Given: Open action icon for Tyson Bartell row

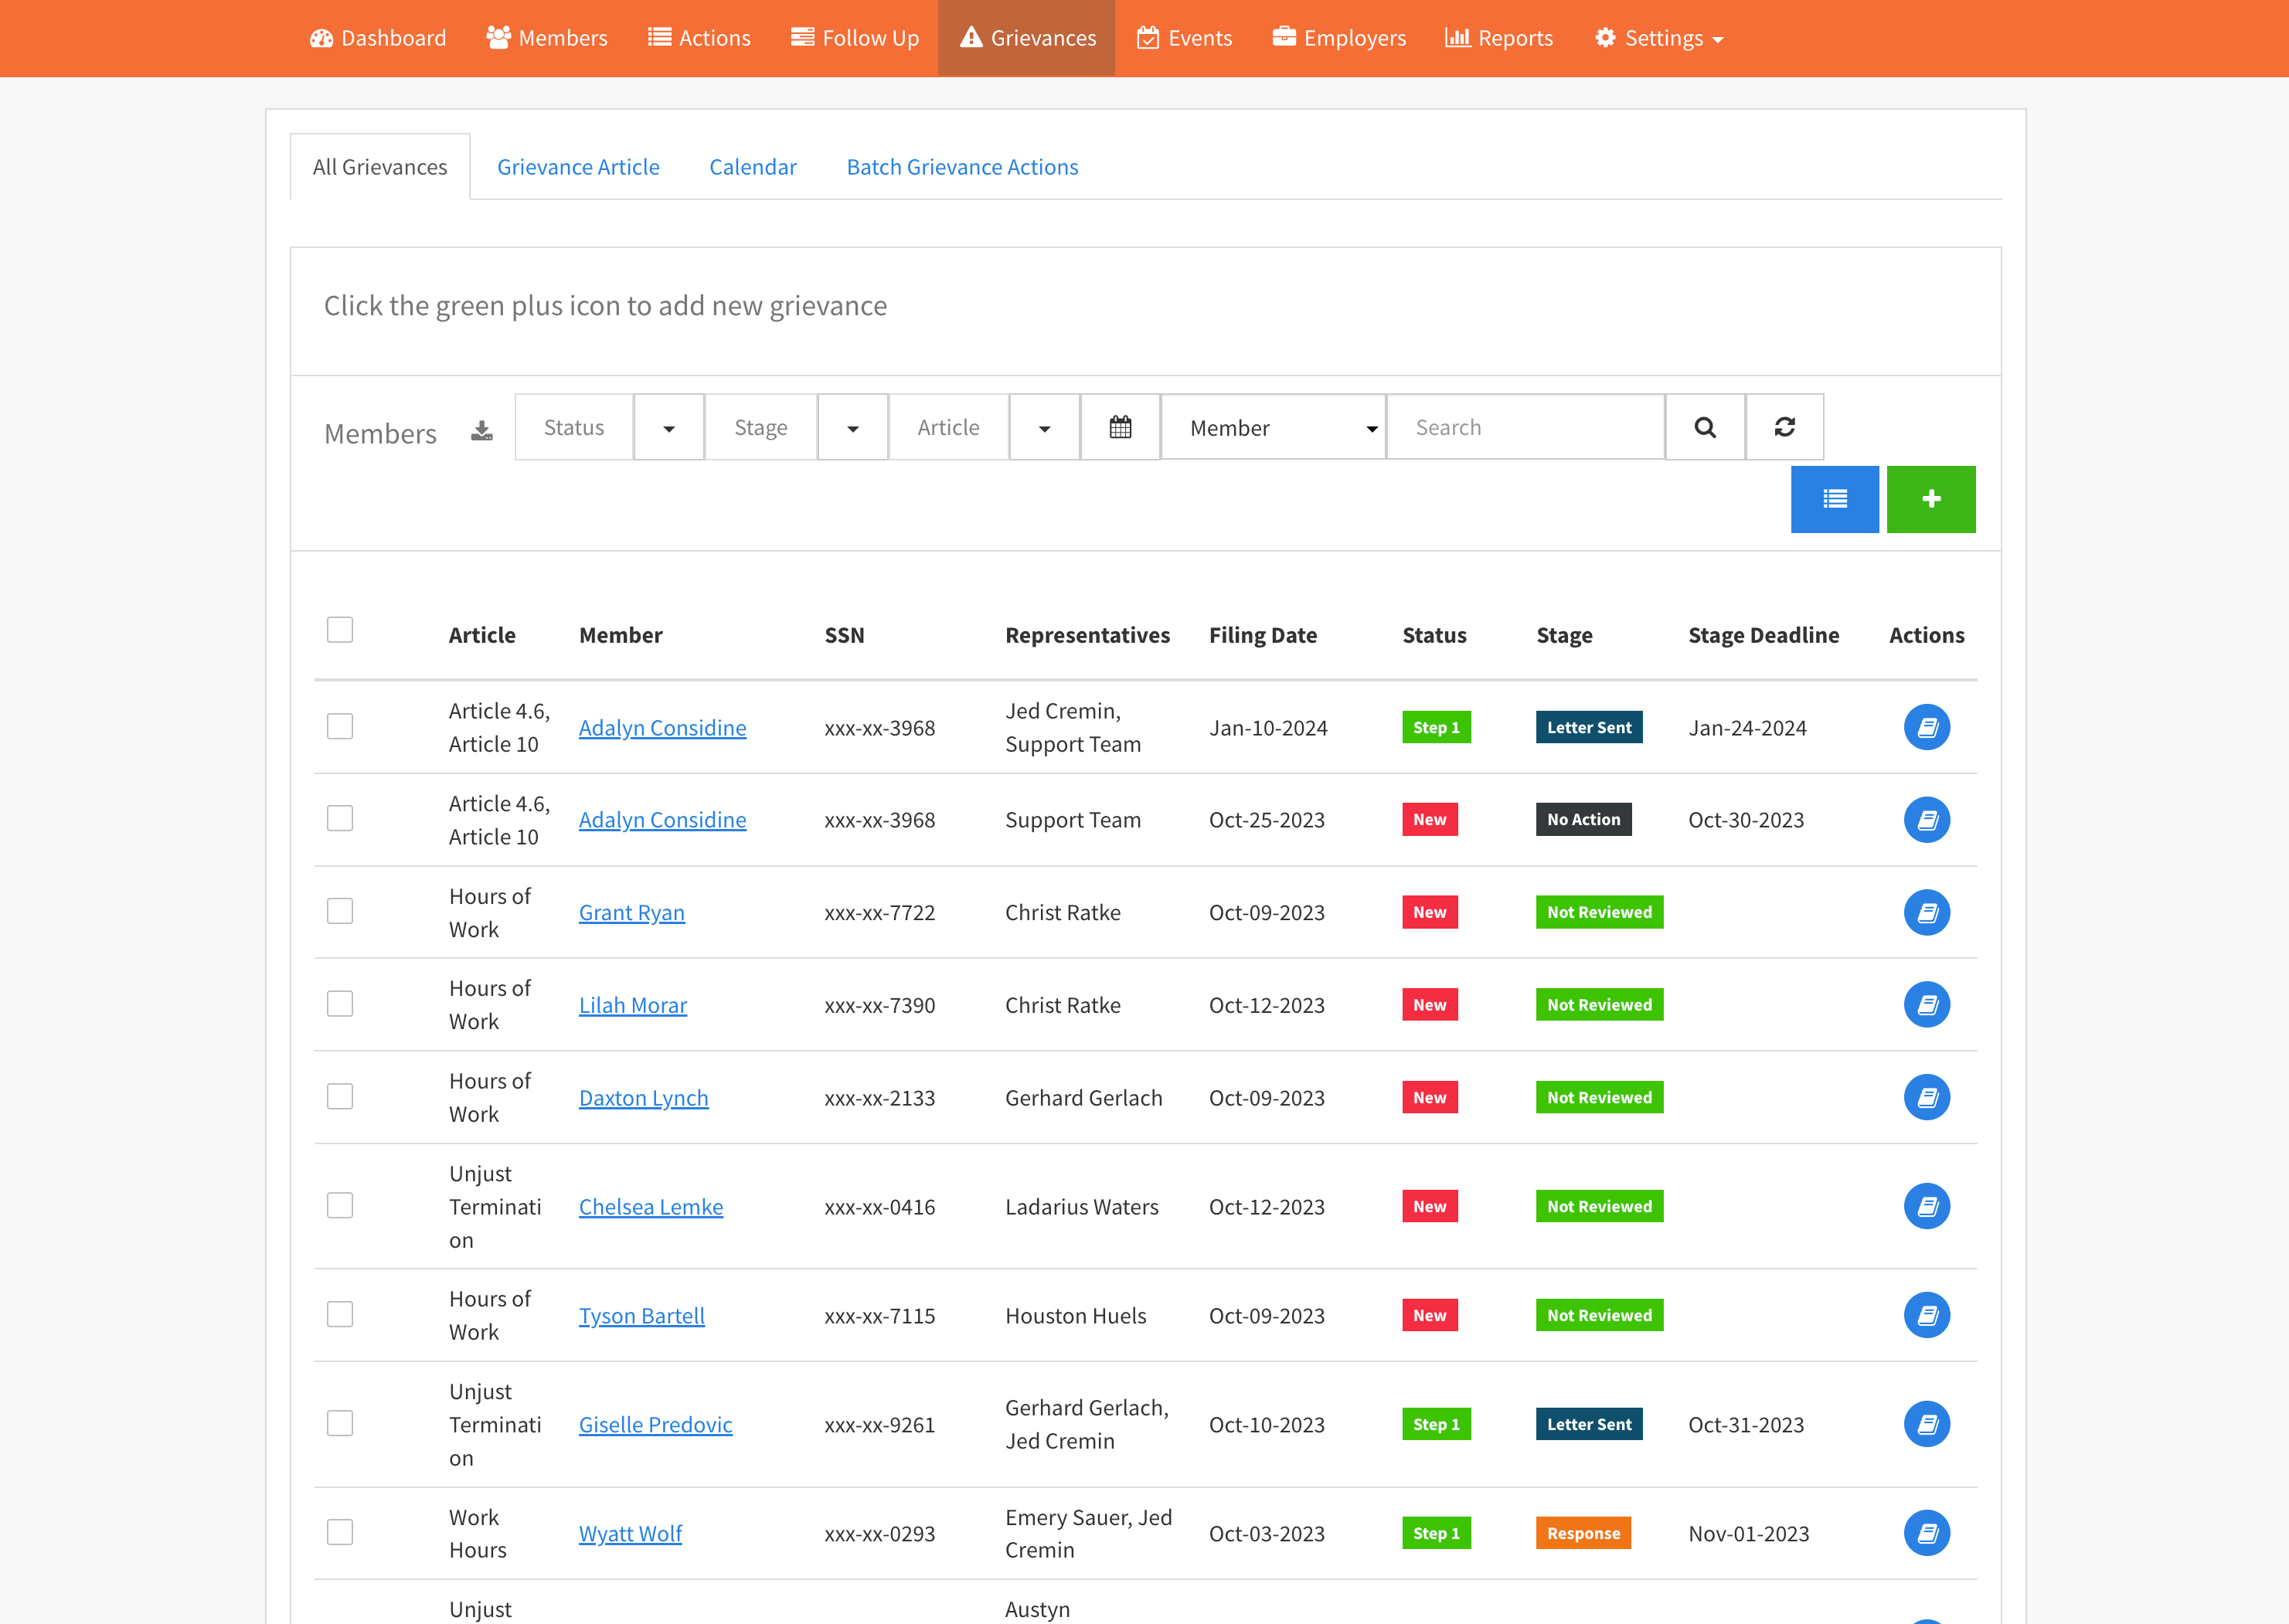Looking at the screenshot, I should 1927,1315.
